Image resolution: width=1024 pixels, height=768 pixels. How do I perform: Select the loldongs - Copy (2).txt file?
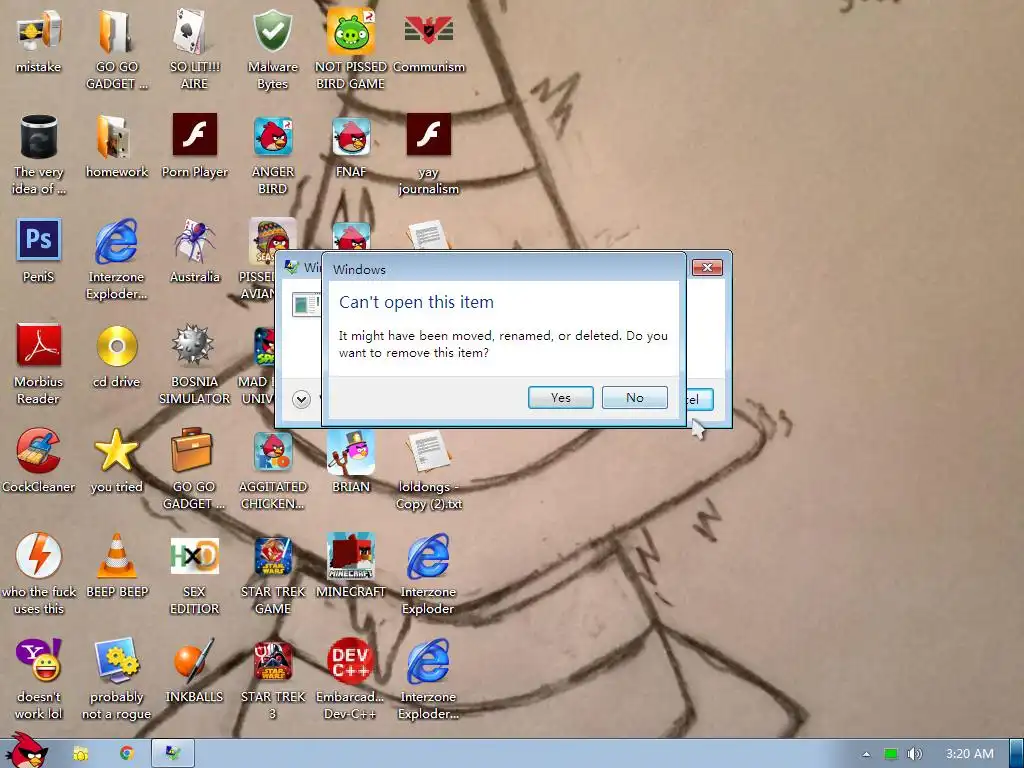click(x=429, y=470)
